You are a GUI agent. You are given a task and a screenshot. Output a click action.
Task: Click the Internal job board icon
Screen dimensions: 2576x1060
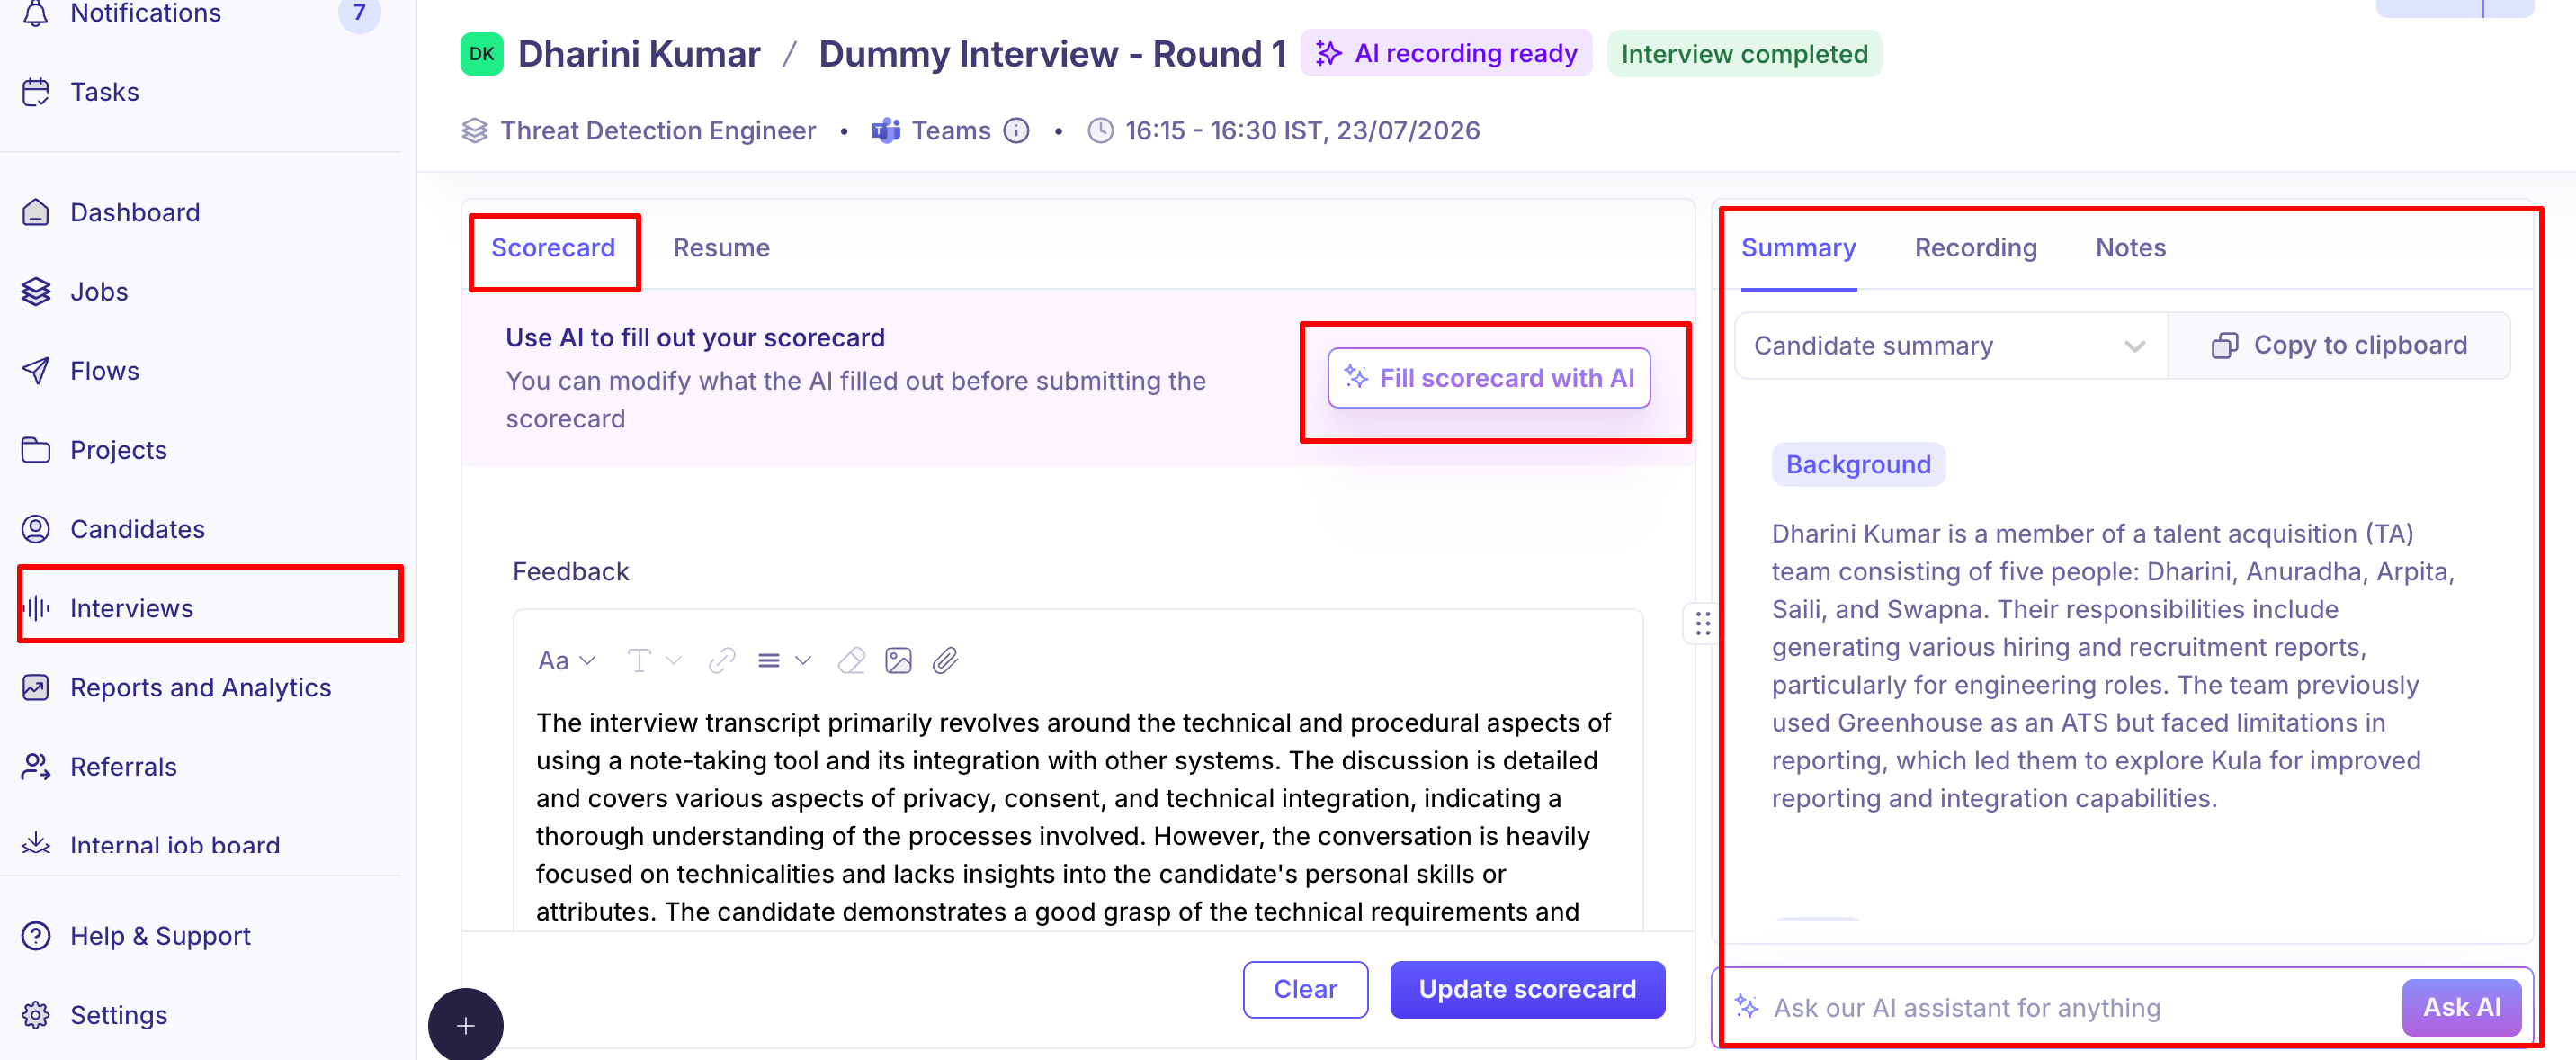coord(36,843)
